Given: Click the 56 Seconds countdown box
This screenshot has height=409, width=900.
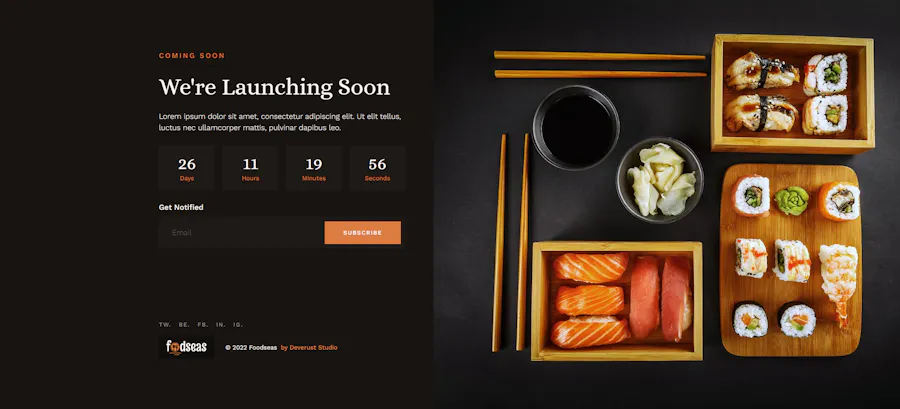Looking at the screenshot, I should [x=377, y=168].
